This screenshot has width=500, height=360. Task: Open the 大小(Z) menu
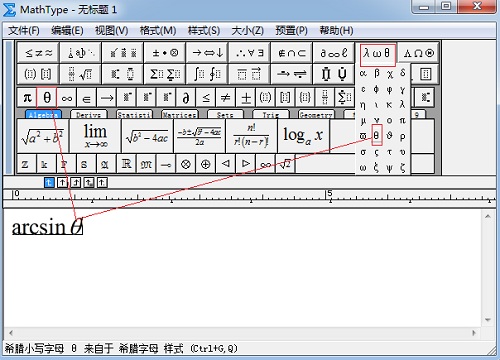click(248, 31)
